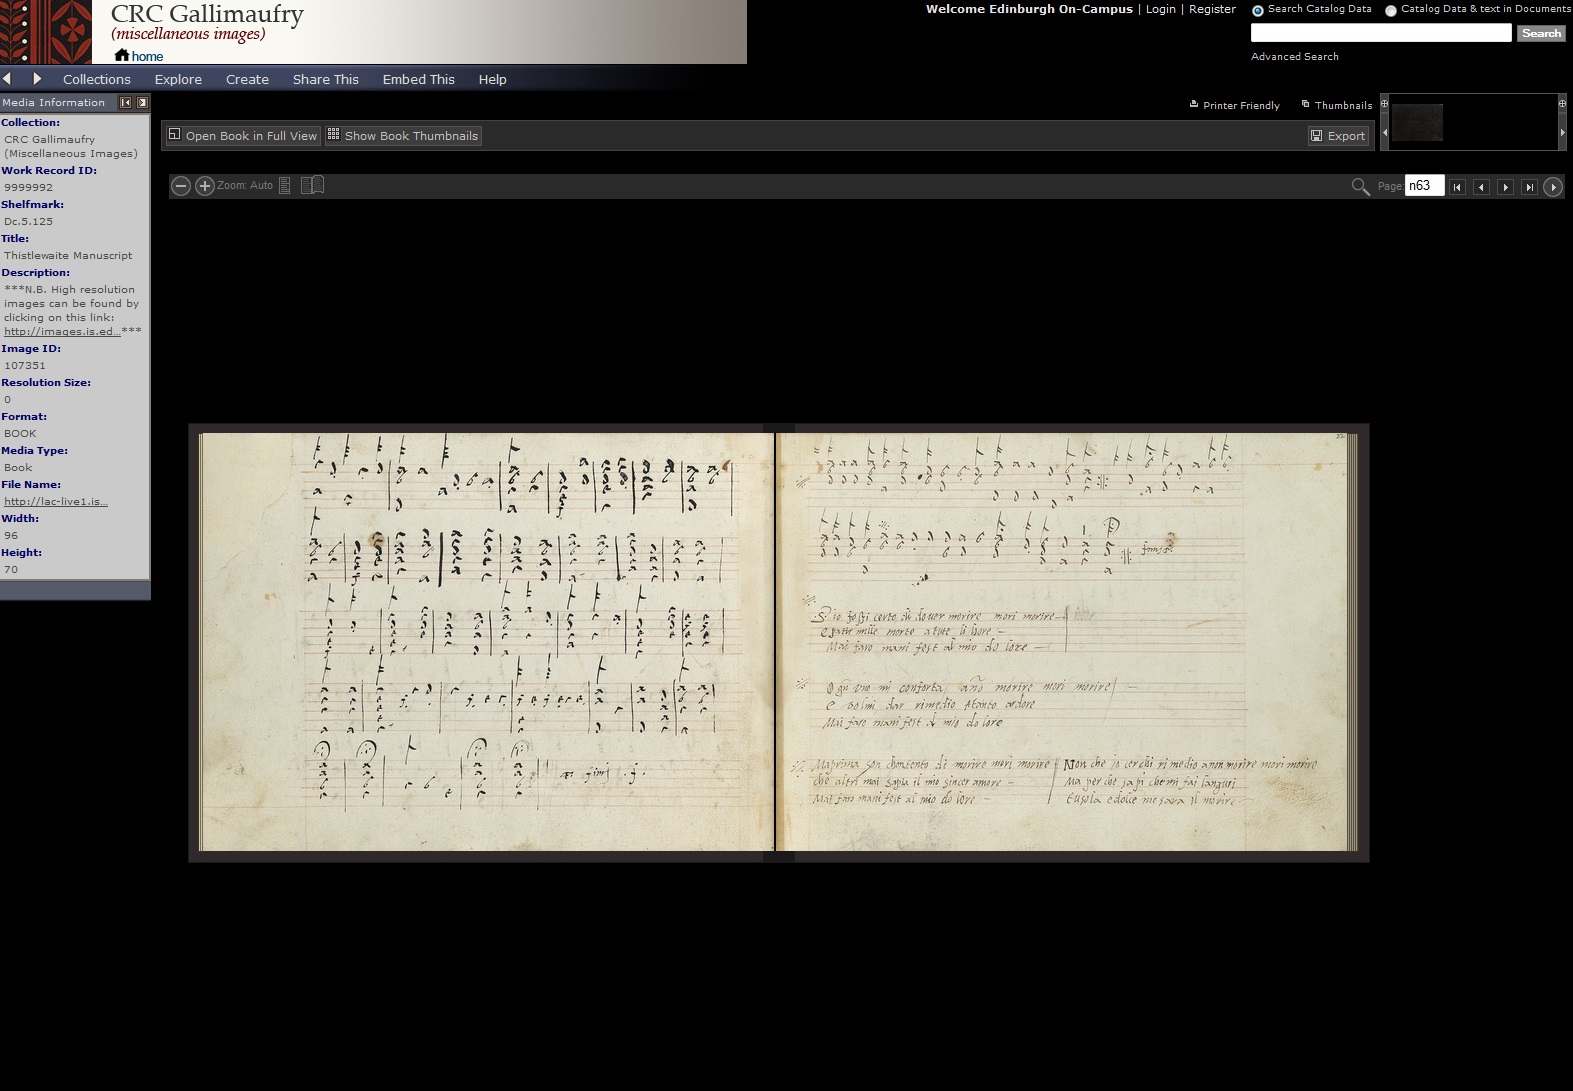
Task: Click the magnifier search icon near Page
Action: click(x=1360, y=187)
